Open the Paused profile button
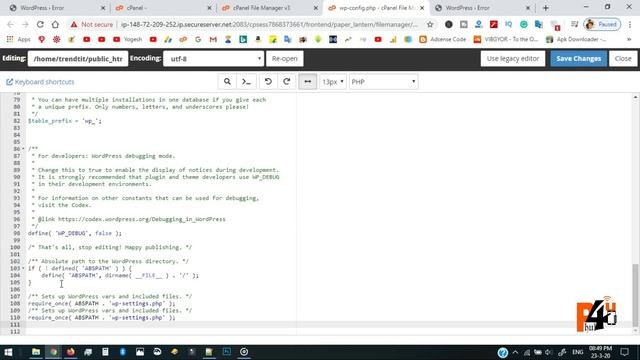This screenshot has height=360, width=640. 602,24
